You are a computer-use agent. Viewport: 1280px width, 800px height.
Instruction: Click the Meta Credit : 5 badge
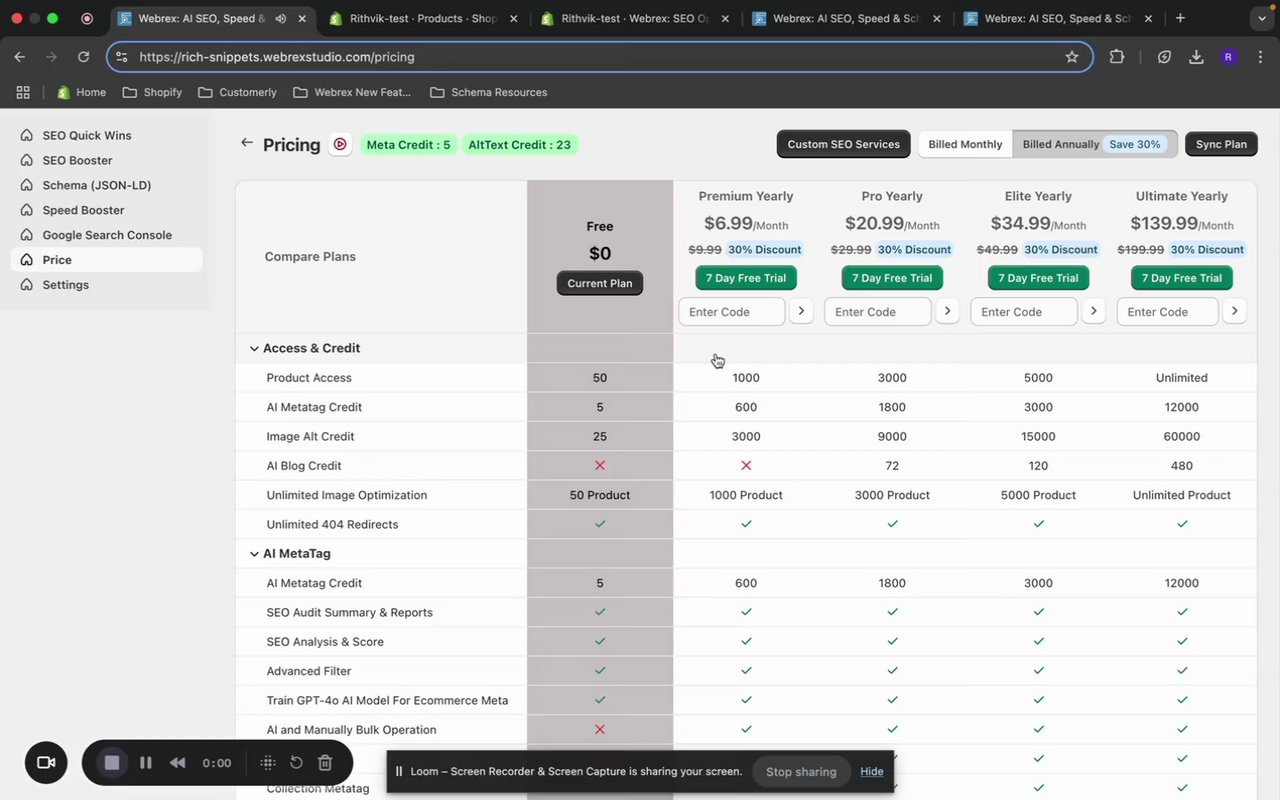[408, 145]
